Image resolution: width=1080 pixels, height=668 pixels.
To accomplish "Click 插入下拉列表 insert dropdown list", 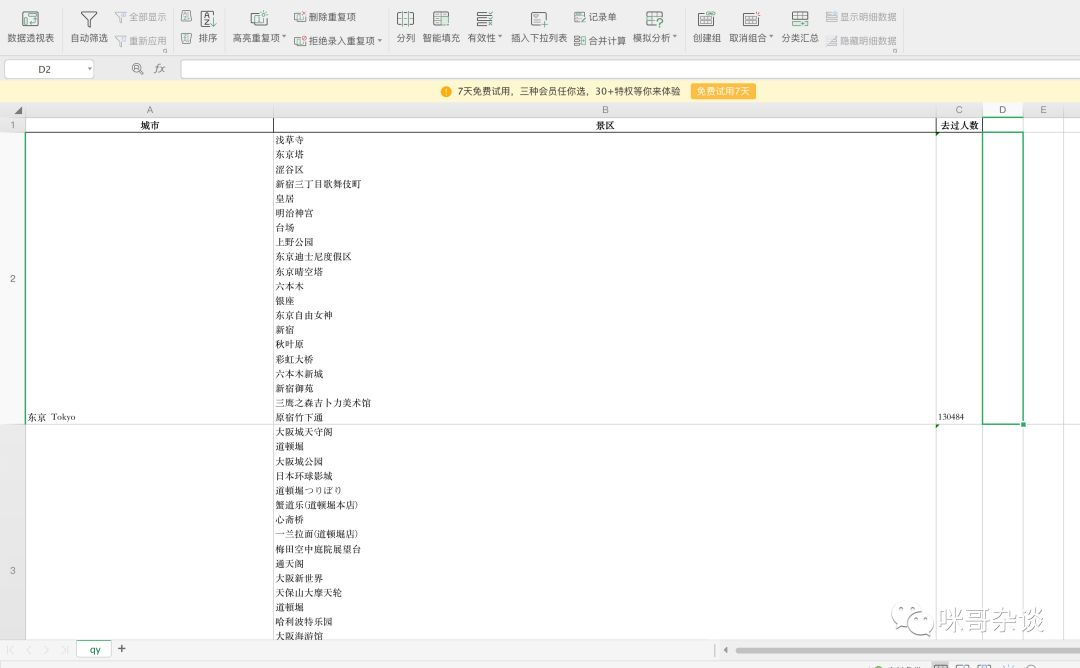I will tap(539, 27).
